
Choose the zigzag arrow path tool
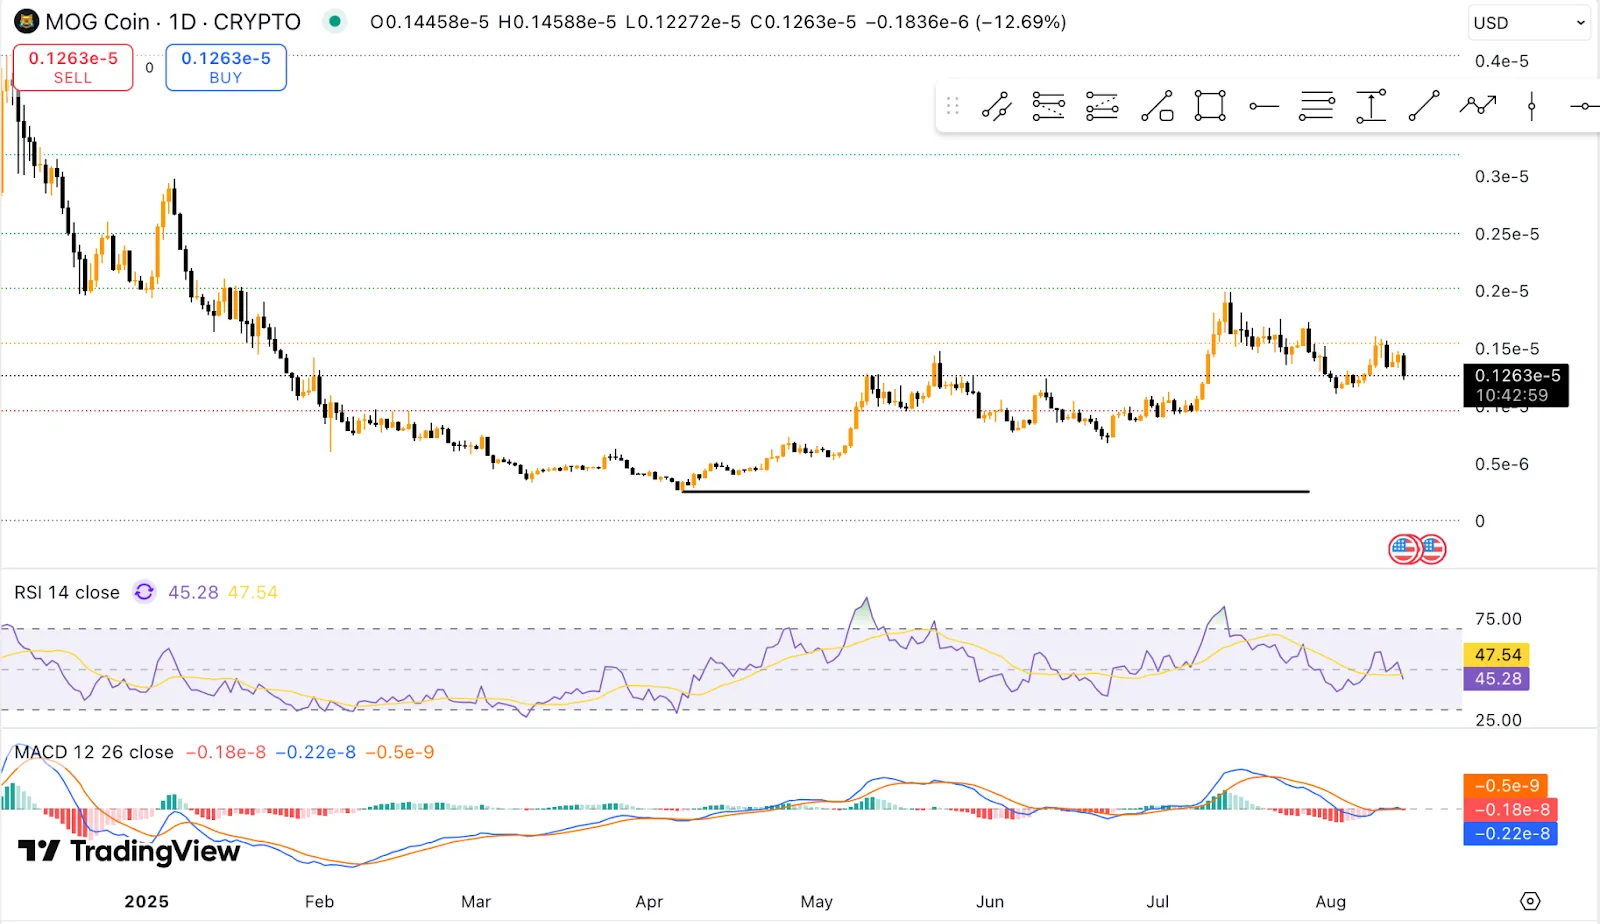1477,105
